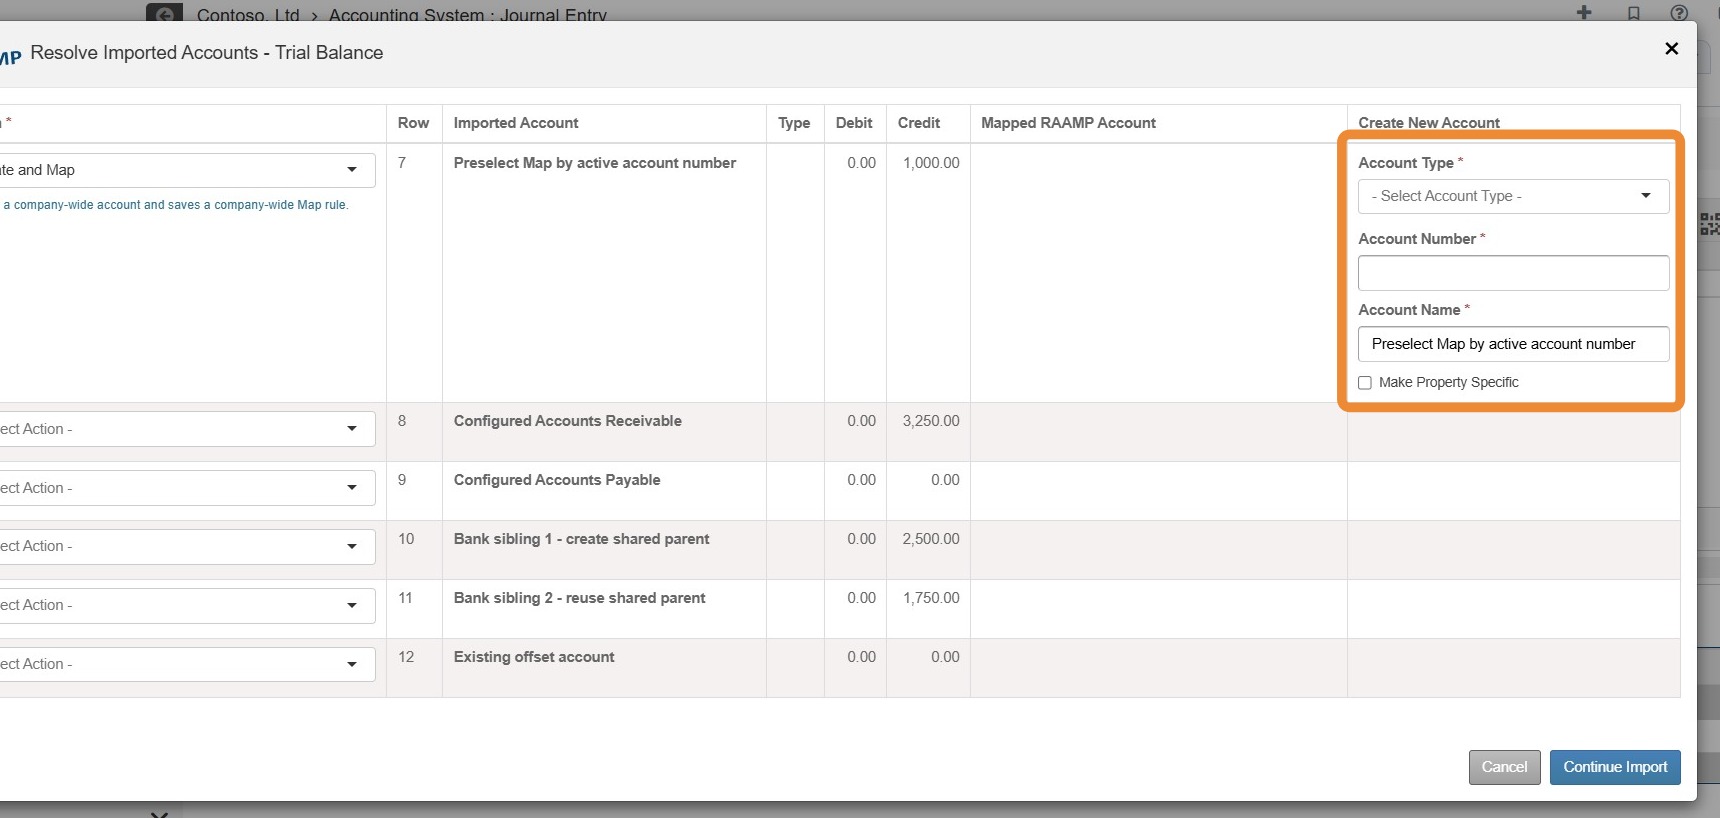1720x818 pixels.
Task: Click the Mapped RAAMP Account column header
Action: pos(1068,123)
